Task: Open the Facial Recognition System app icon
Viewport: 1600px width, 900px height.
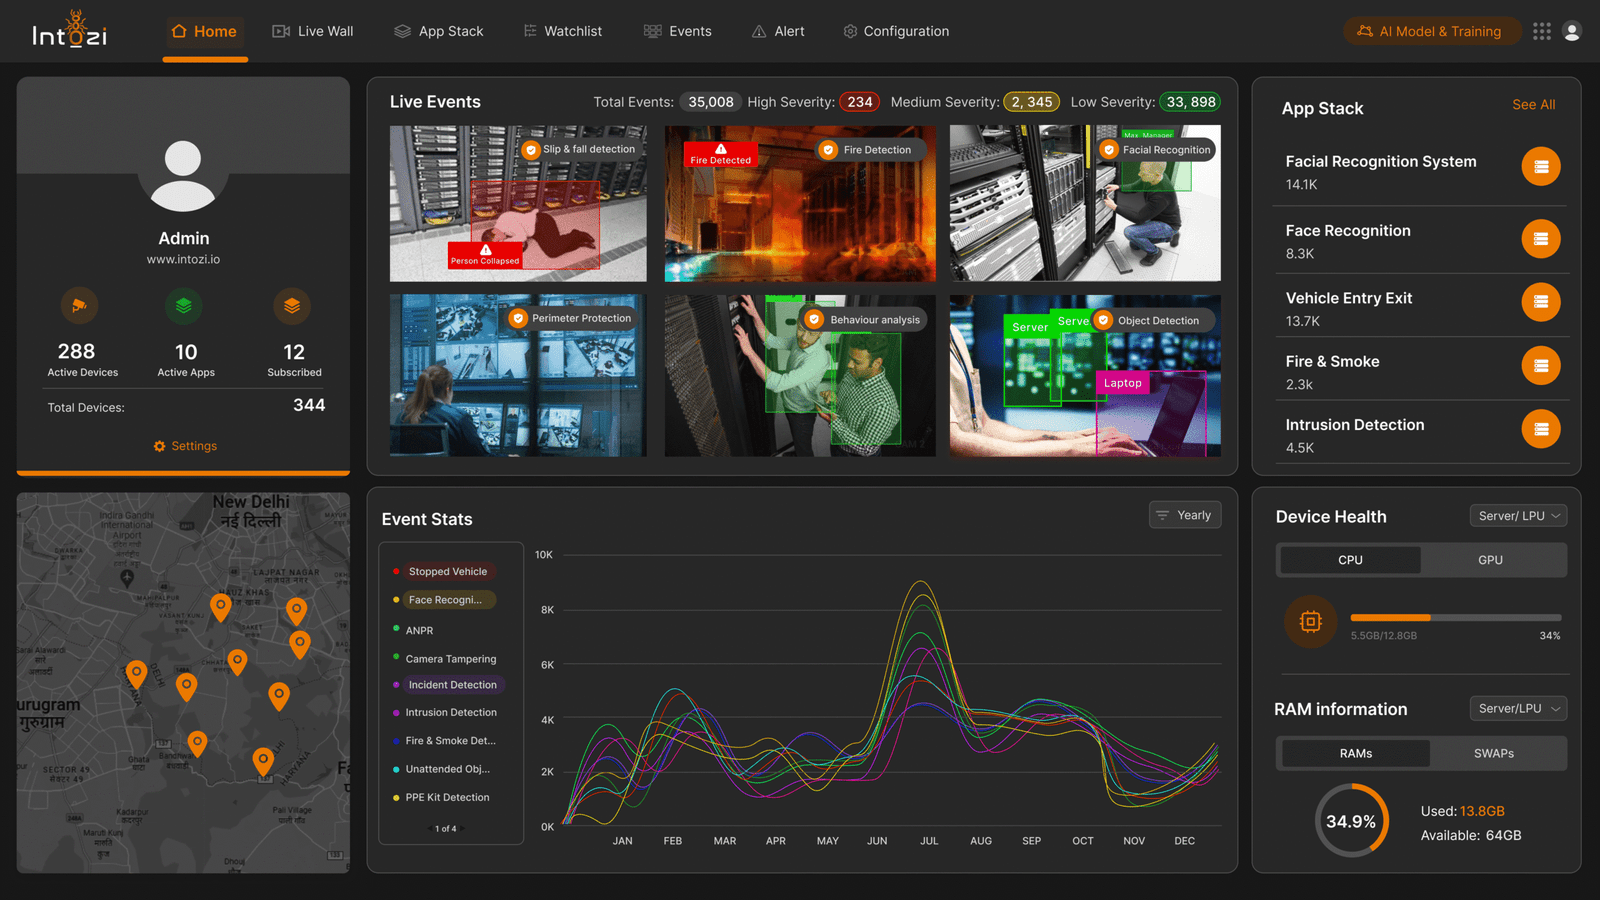Action: [1541, 166]
